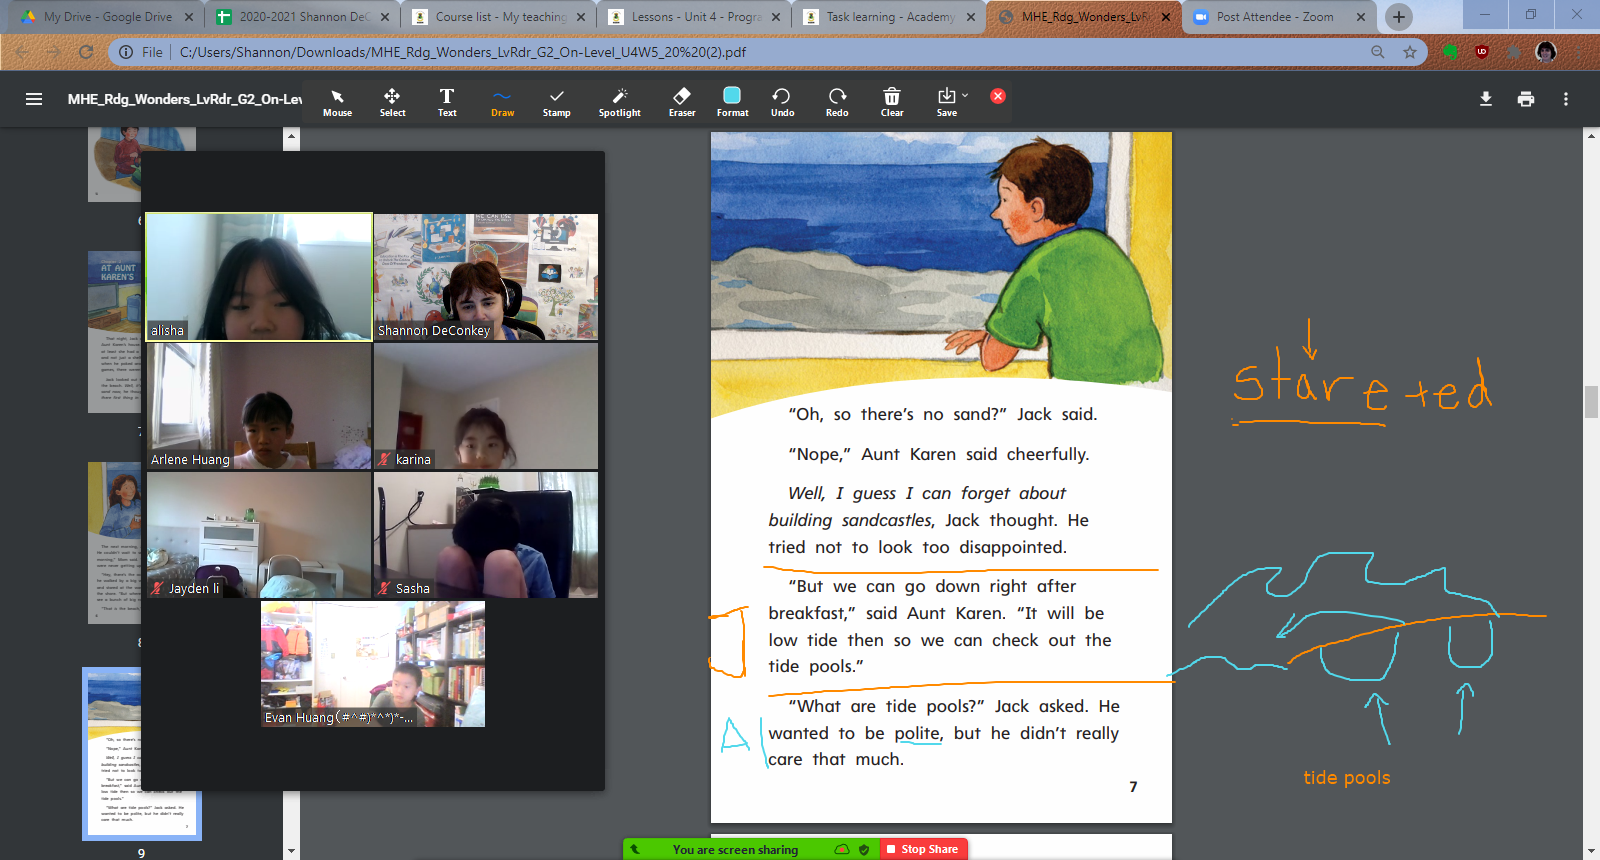Viewport: 1600px width, 860px height.
Task: Click the thumbnail sidebar scroll-up arrow
Action: point(291,137)
